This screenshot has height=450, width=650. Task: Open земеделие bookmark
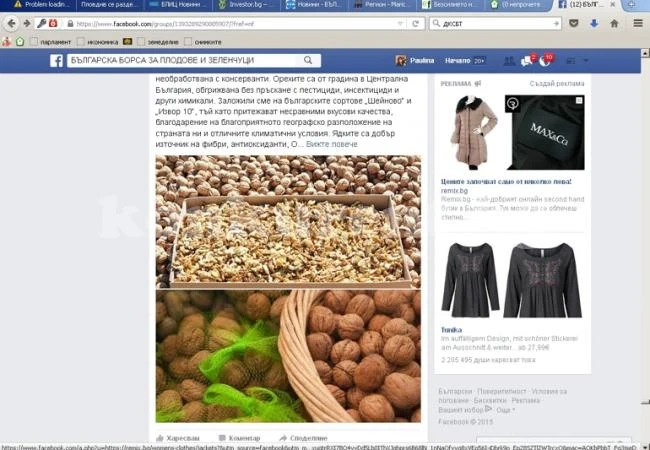coord(158,42)
